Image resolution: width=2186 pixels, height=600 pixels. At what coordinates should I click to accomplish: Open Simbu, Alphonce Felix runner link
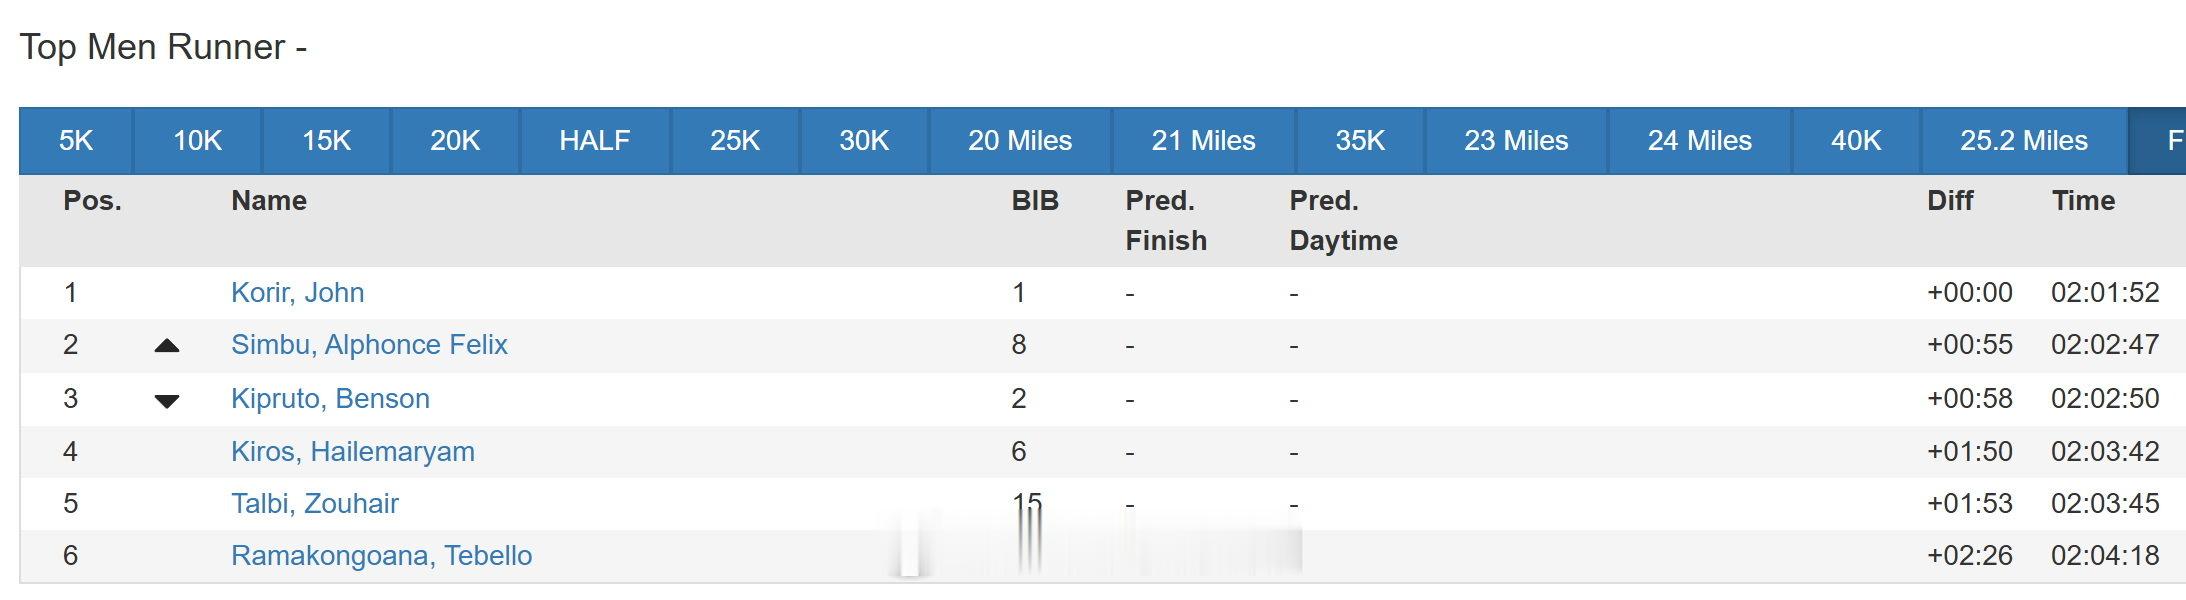click(x=369, y=345)
